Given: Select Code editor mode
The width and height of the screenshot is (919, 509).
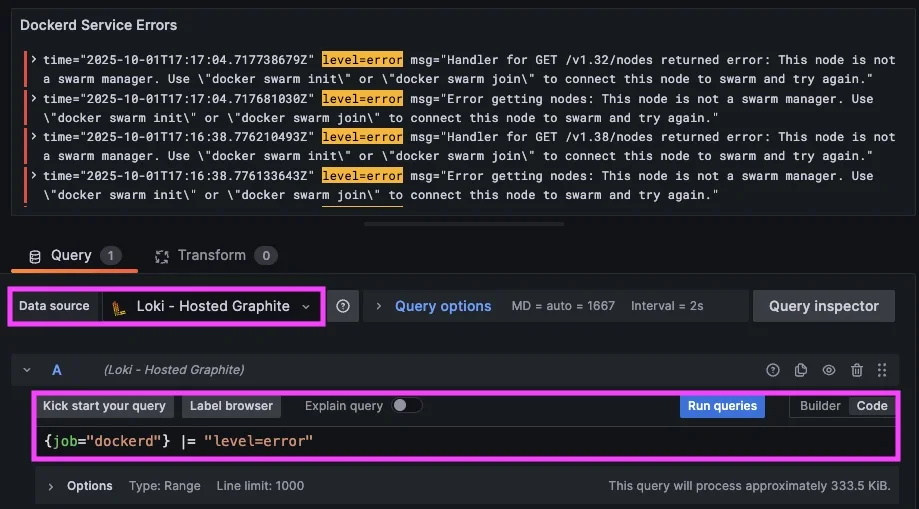Looking at the screenshot, I should click(x=872, y=406).
